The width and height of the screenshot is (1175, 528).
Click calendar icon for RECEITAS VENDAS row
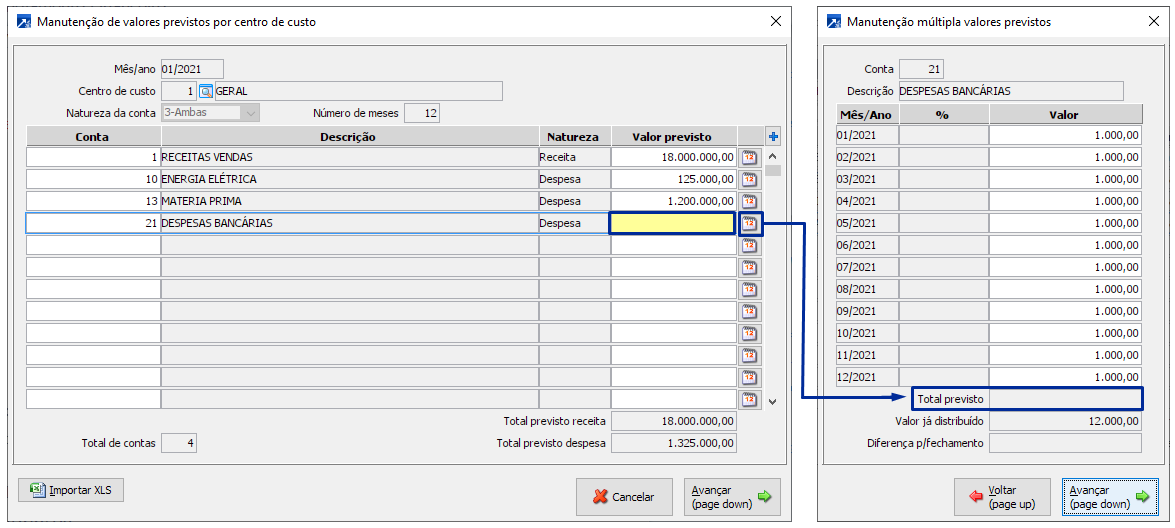tap(749, 157)
